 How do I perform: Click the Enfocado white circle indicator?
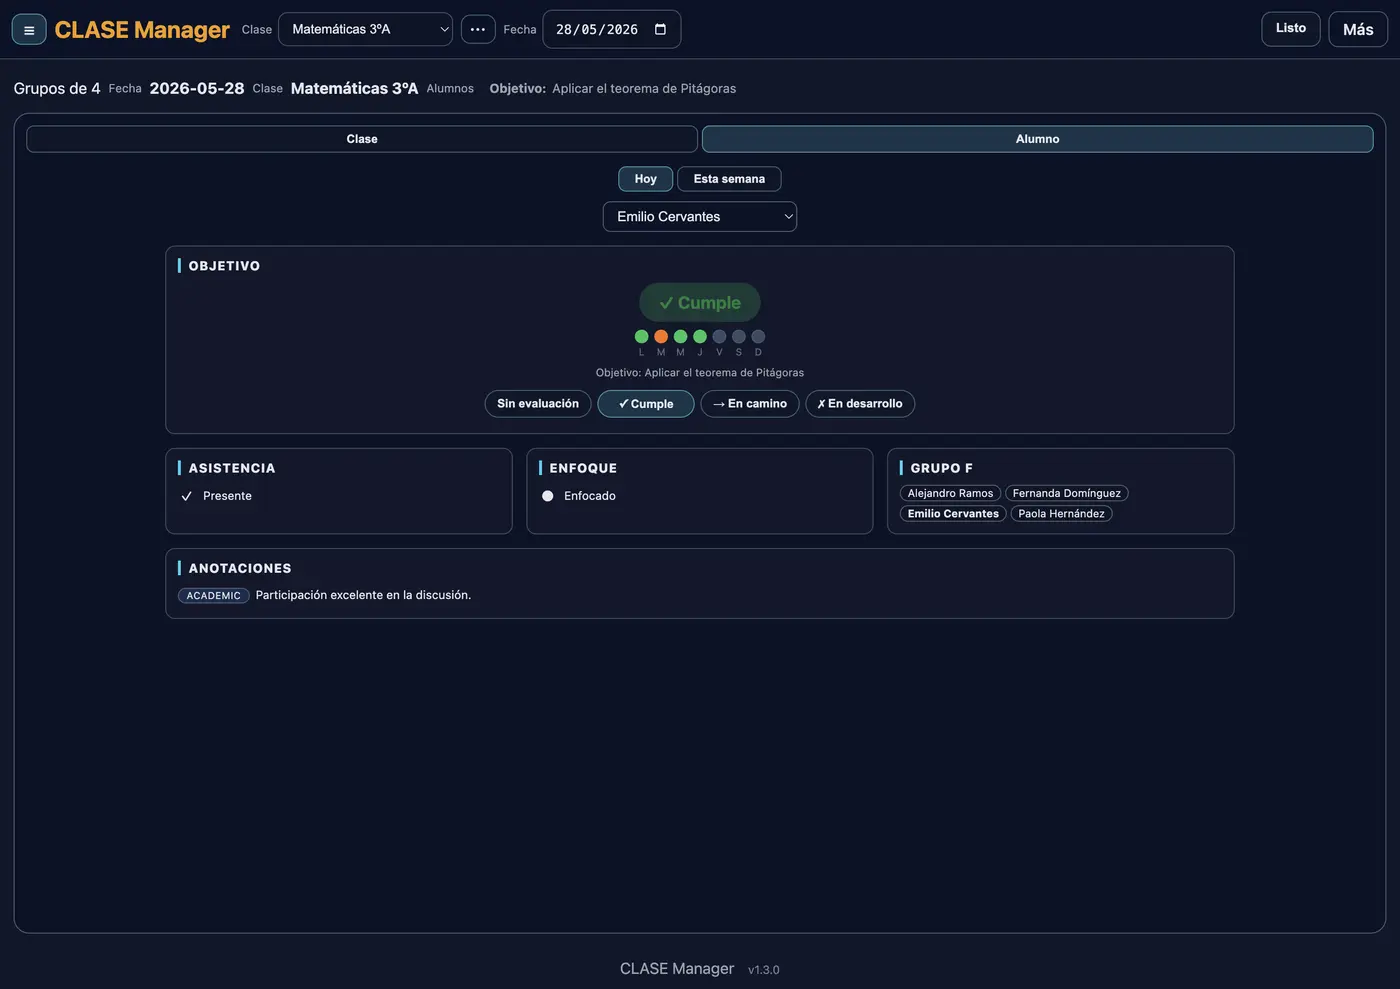click(x=548, y=496)
